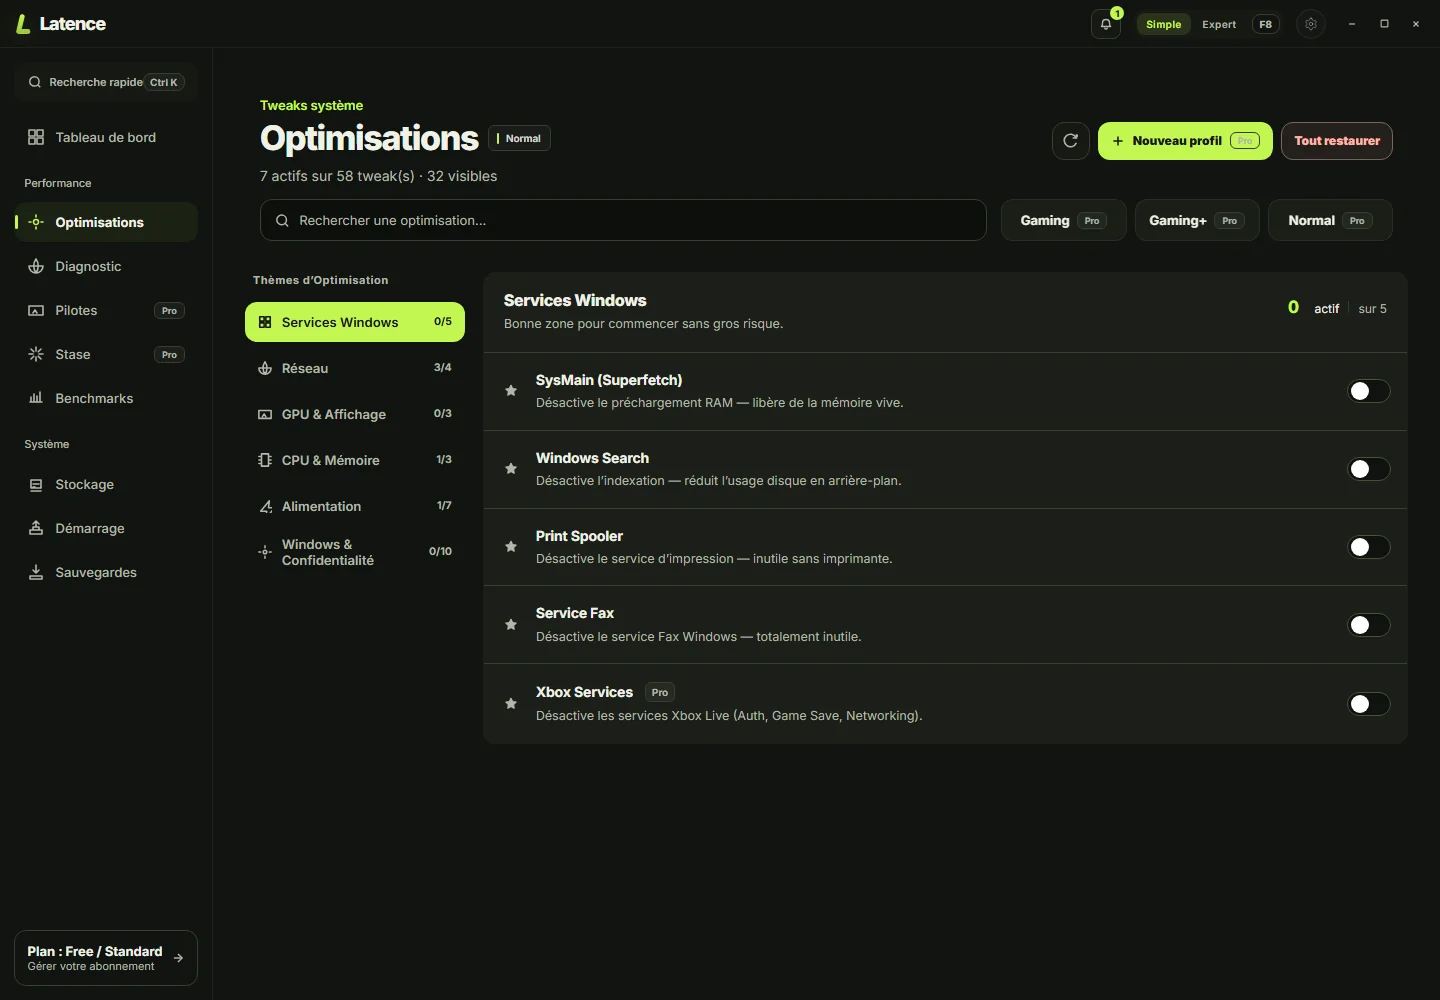Select the Réseau optimisation theme
This screenshot has height=1000, width=1440.
(x=355, y=368)
